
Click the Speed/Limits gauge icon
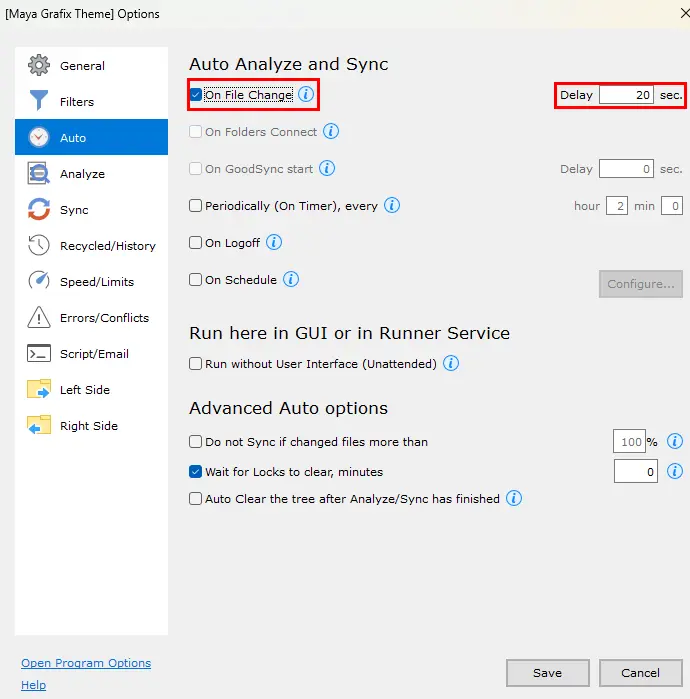click(39, 281)
